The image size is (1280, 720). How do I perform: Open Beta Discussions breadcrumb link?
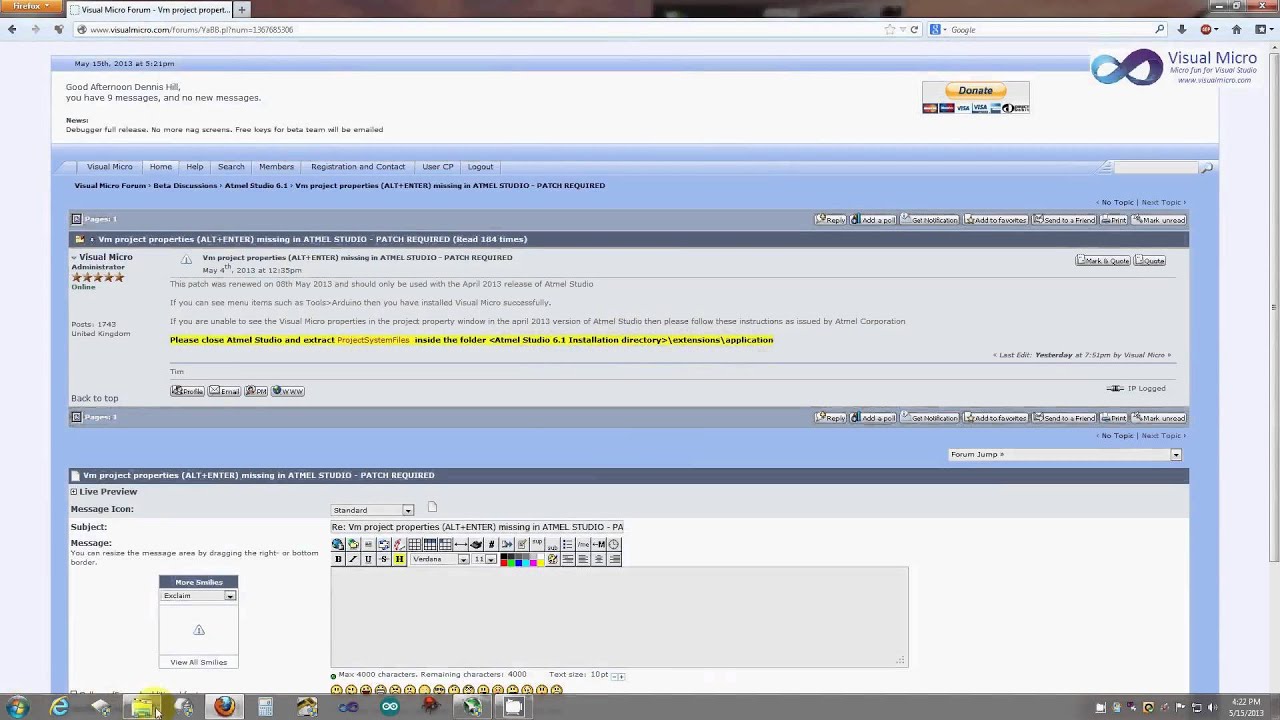[x=185, y=185]
